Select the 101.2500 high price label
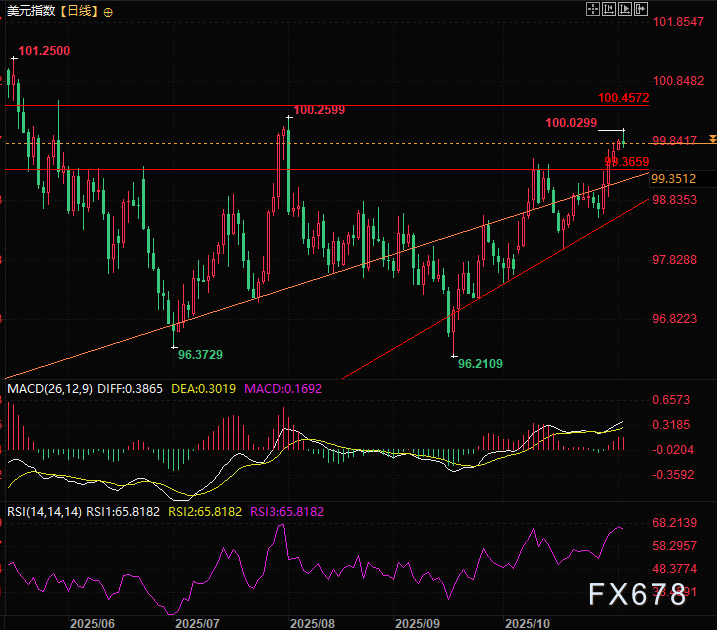717x630 pixels. tap(44, 50)
